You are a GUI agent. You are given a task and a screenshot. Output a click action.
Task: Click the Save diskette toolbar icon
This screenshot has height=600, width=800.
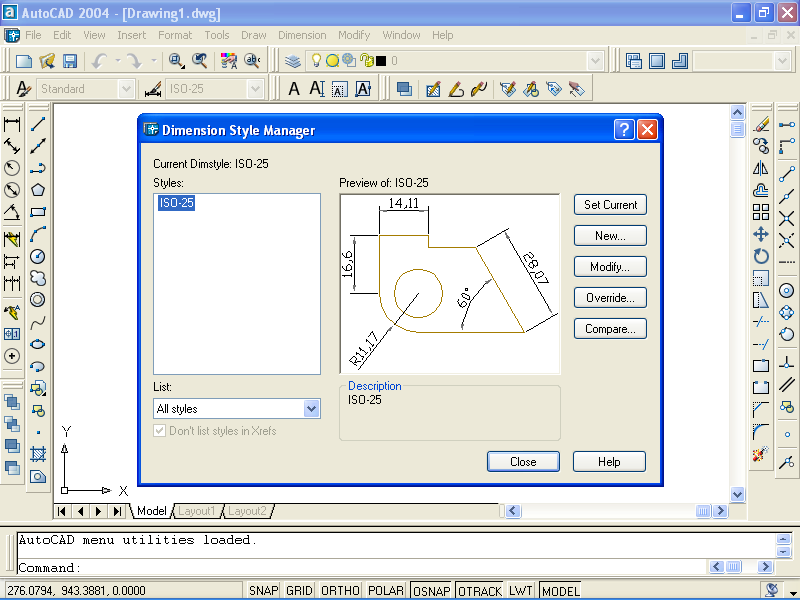(x=70, y=61)
